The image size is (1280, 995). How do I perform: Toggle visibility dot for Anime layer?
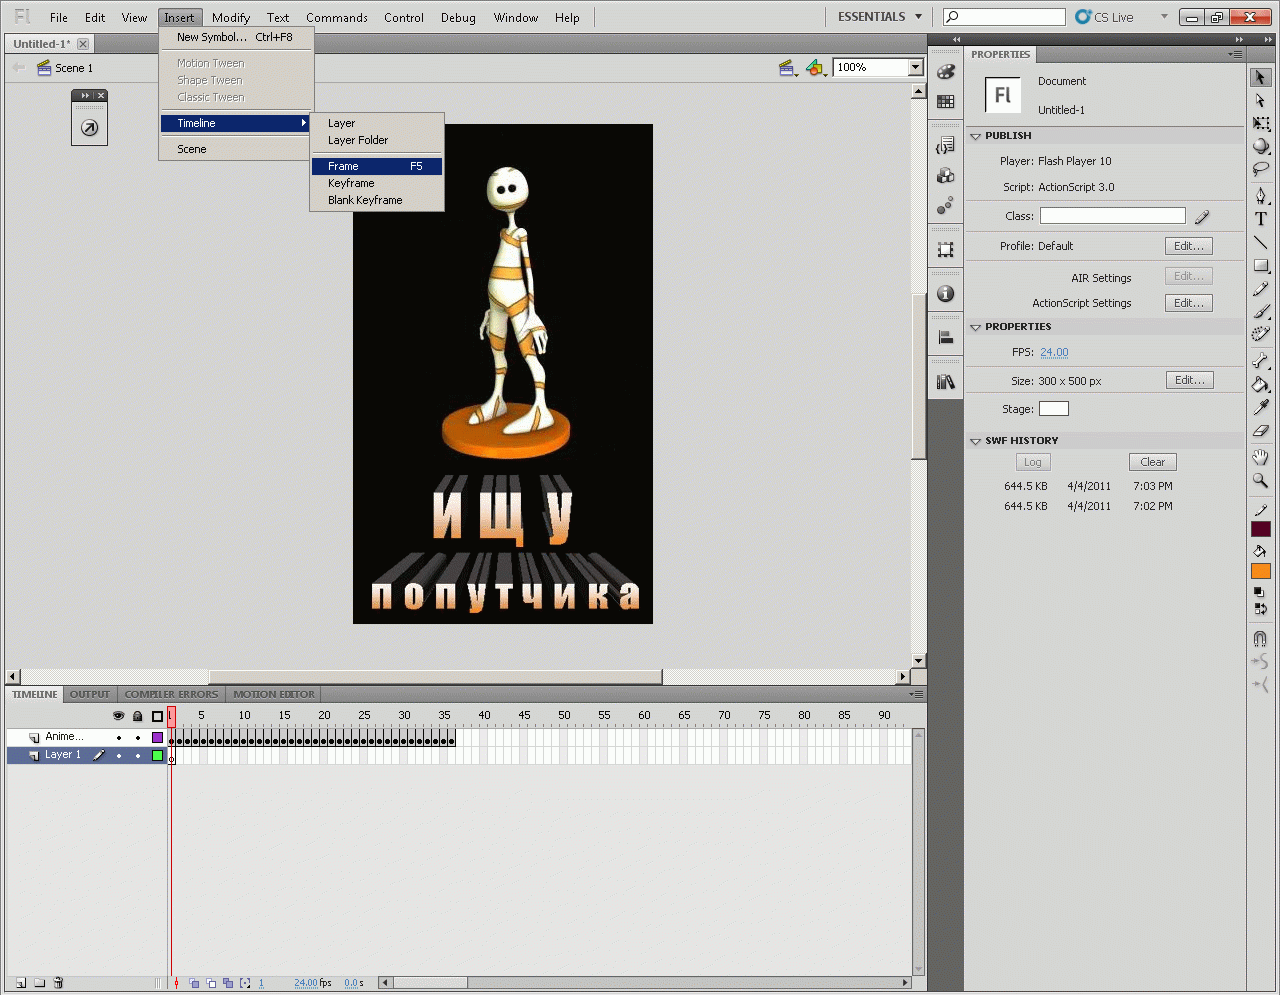coord(119,738)
